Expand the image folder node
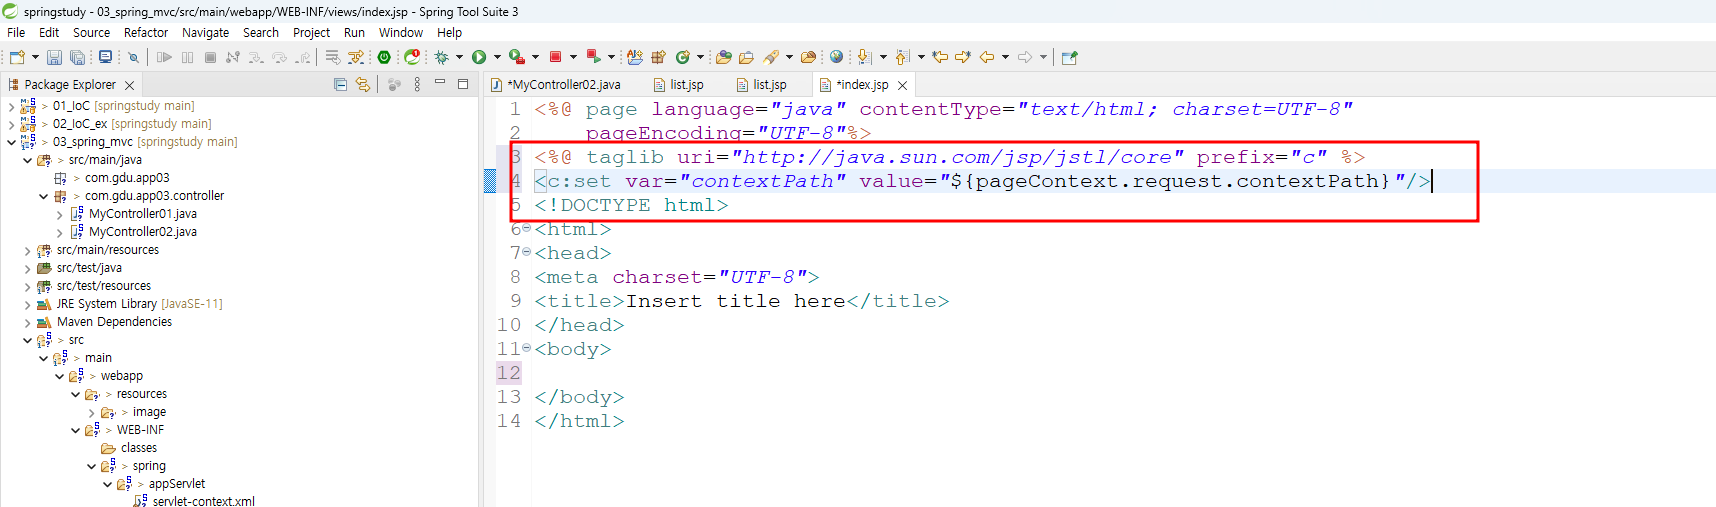Image resolution: width=1716 pixels, height=507 pixels. pos(91,412)
